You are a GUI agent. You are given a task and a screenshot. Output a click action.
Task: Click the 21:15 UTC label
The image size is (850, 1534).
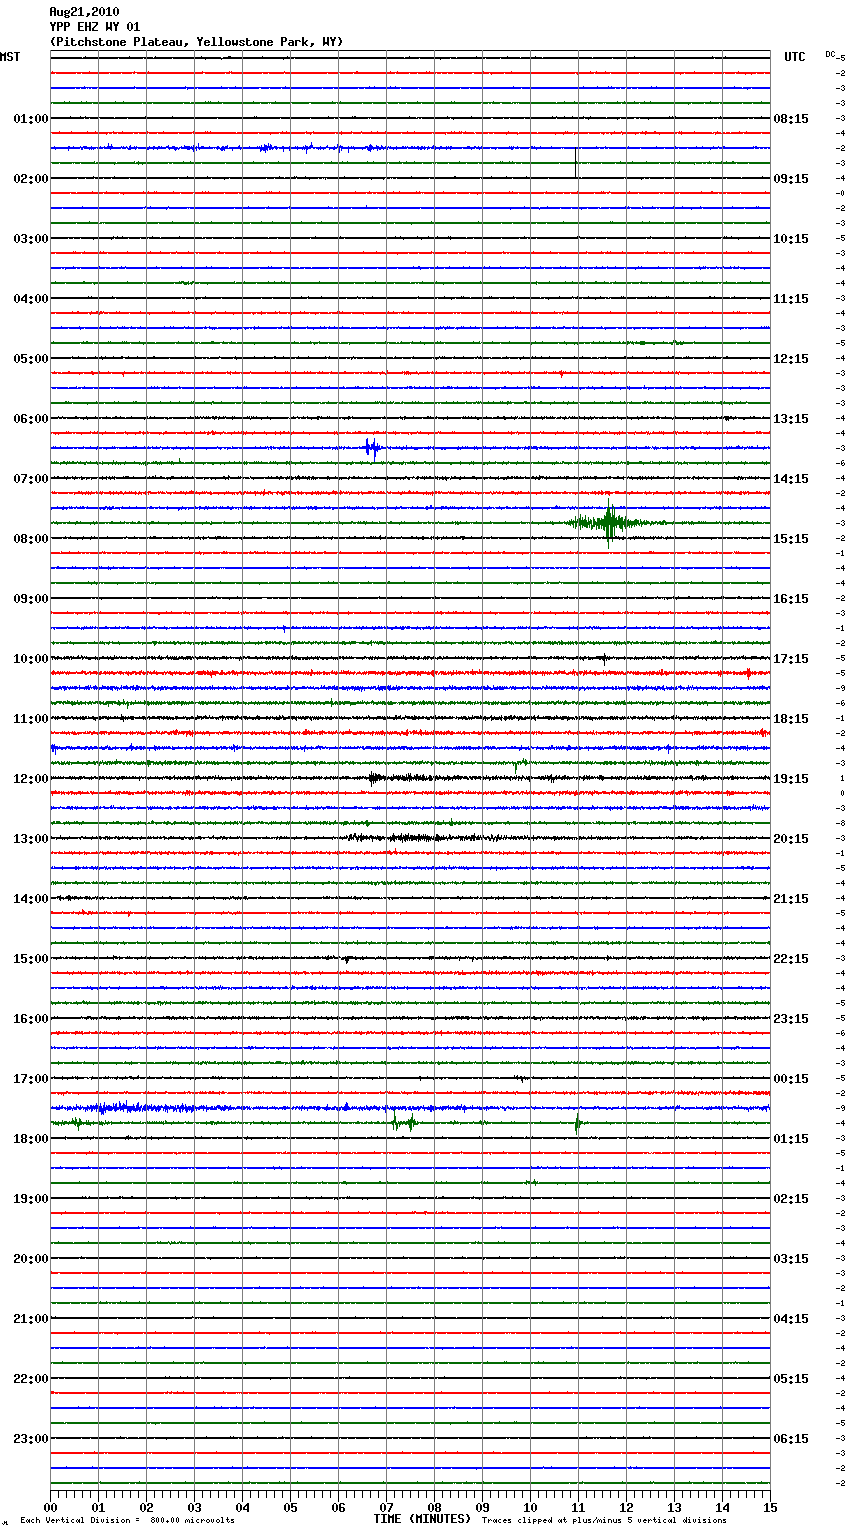(x=791, y=899)
